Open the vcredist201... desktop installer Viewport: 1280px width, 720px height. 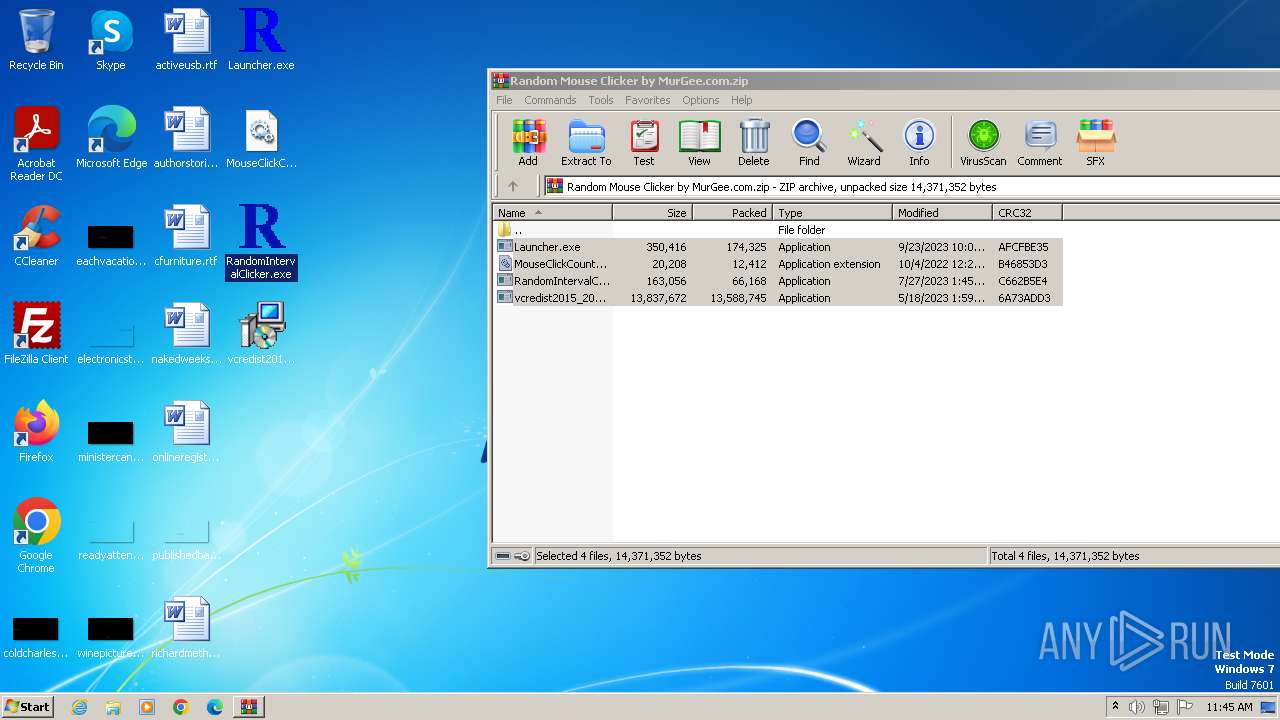261,334
